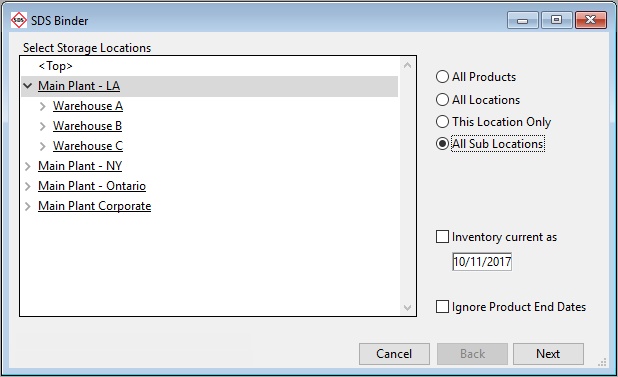Select This Location Only radio button
Image resolution: width=618 pixels, height=377 pixels.
(442, 121)
